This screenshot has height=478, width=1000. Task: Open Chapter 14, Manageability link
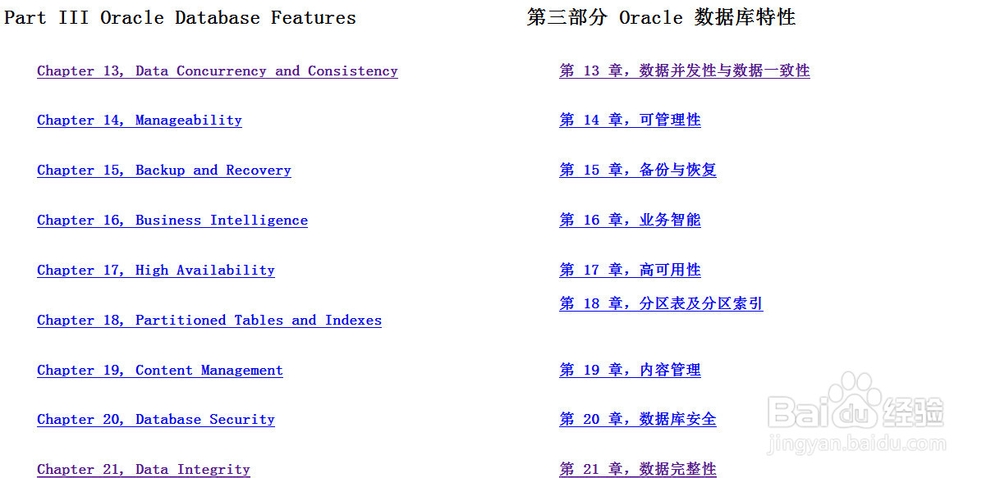pyautogui.click(x=140, y=120)
